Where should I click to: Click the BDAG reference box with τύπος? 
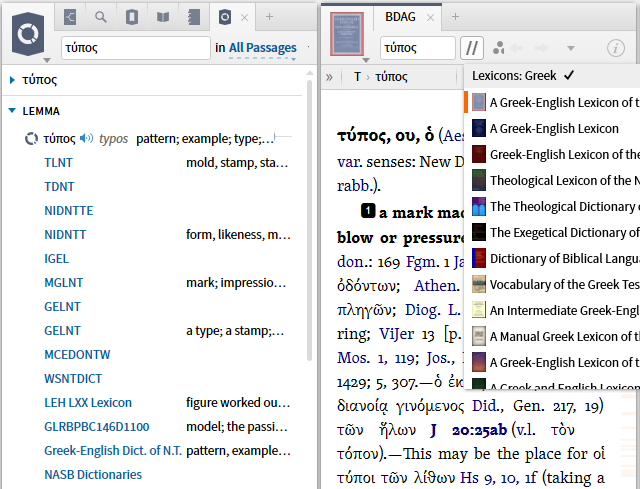(x=418, y=48)
